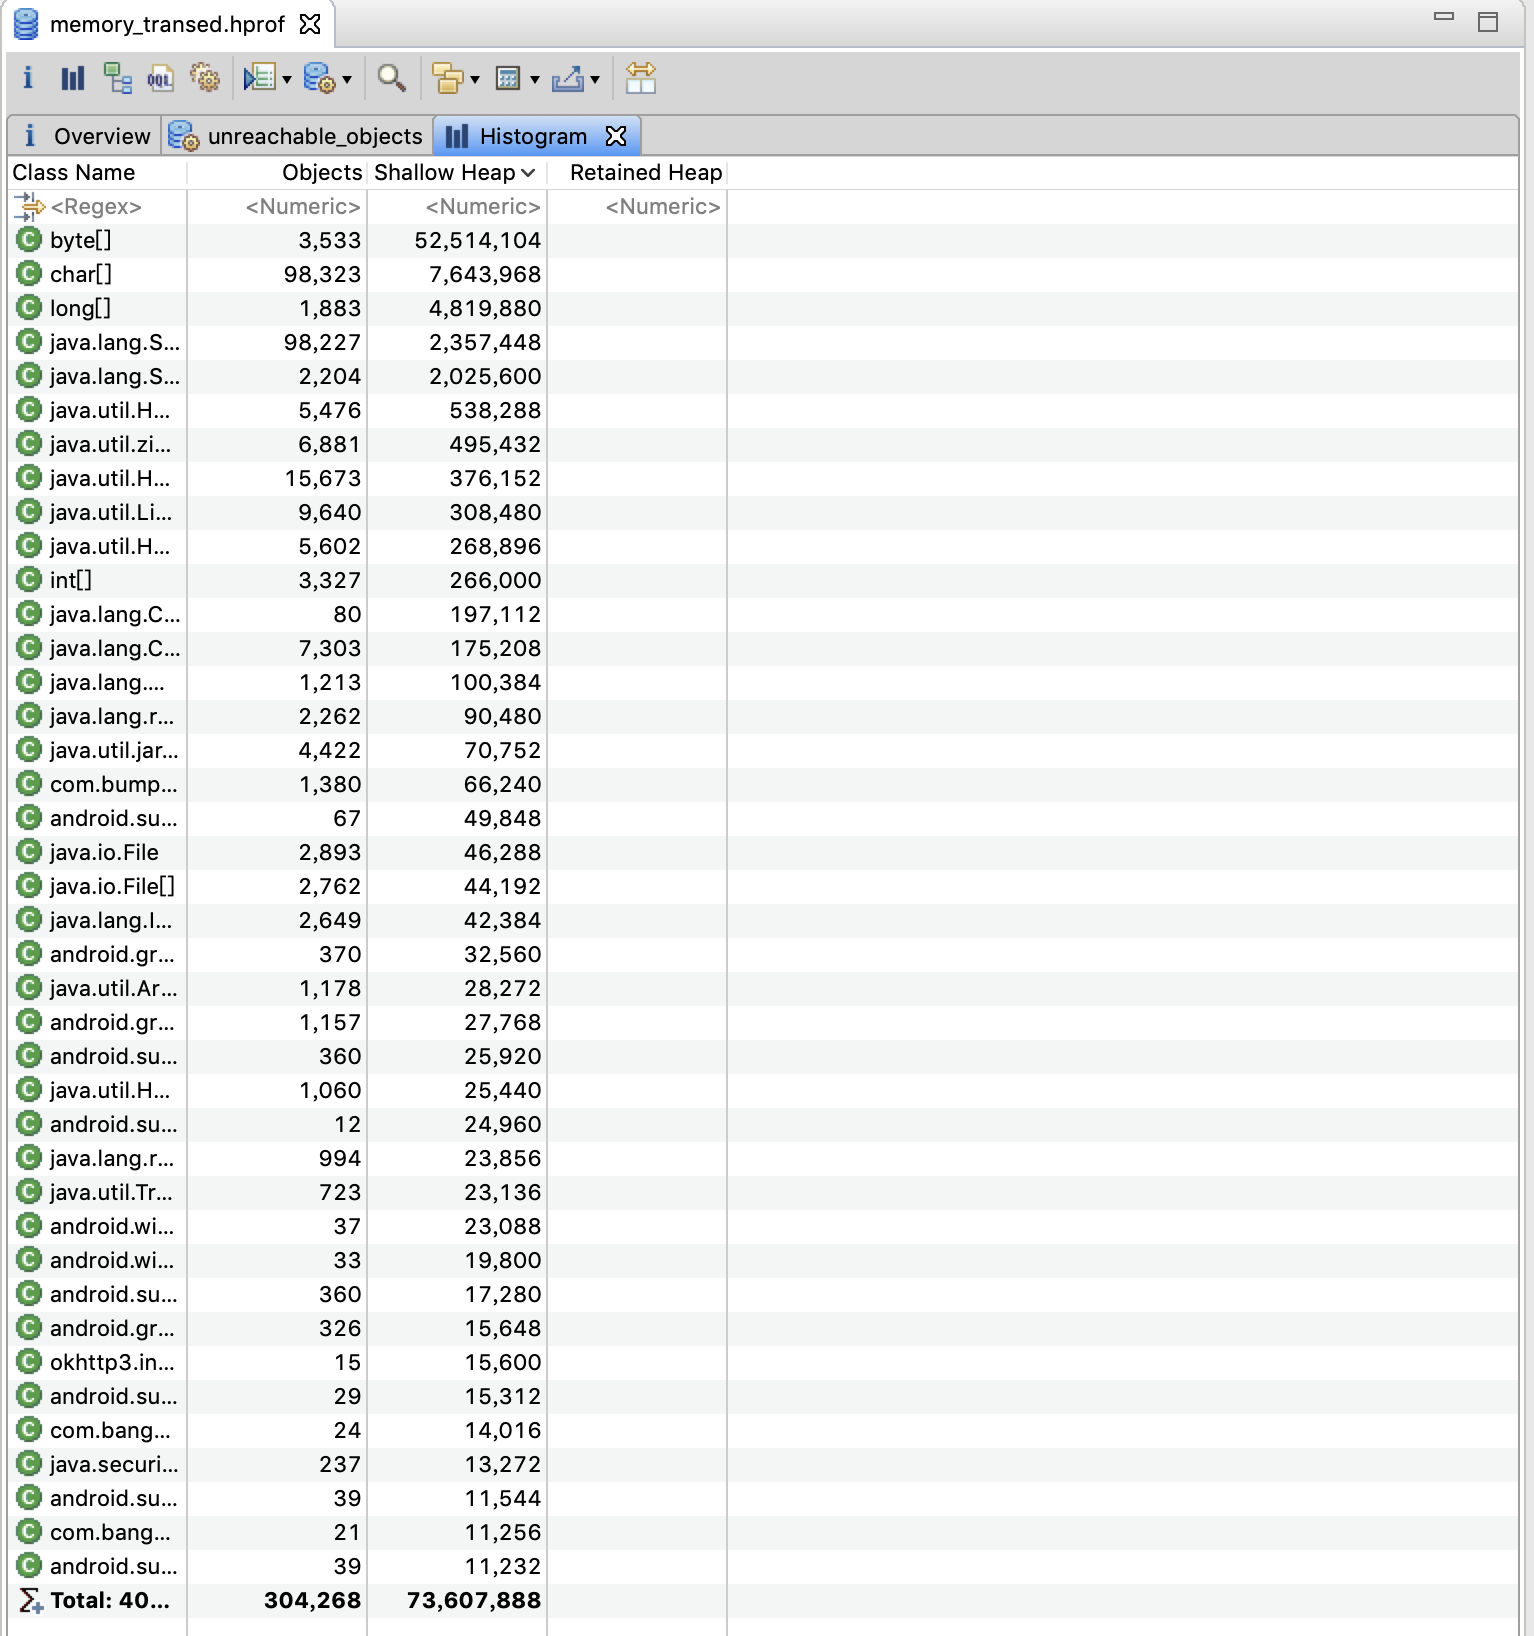Click the Compare to another heap dump icon

point(640,78)
